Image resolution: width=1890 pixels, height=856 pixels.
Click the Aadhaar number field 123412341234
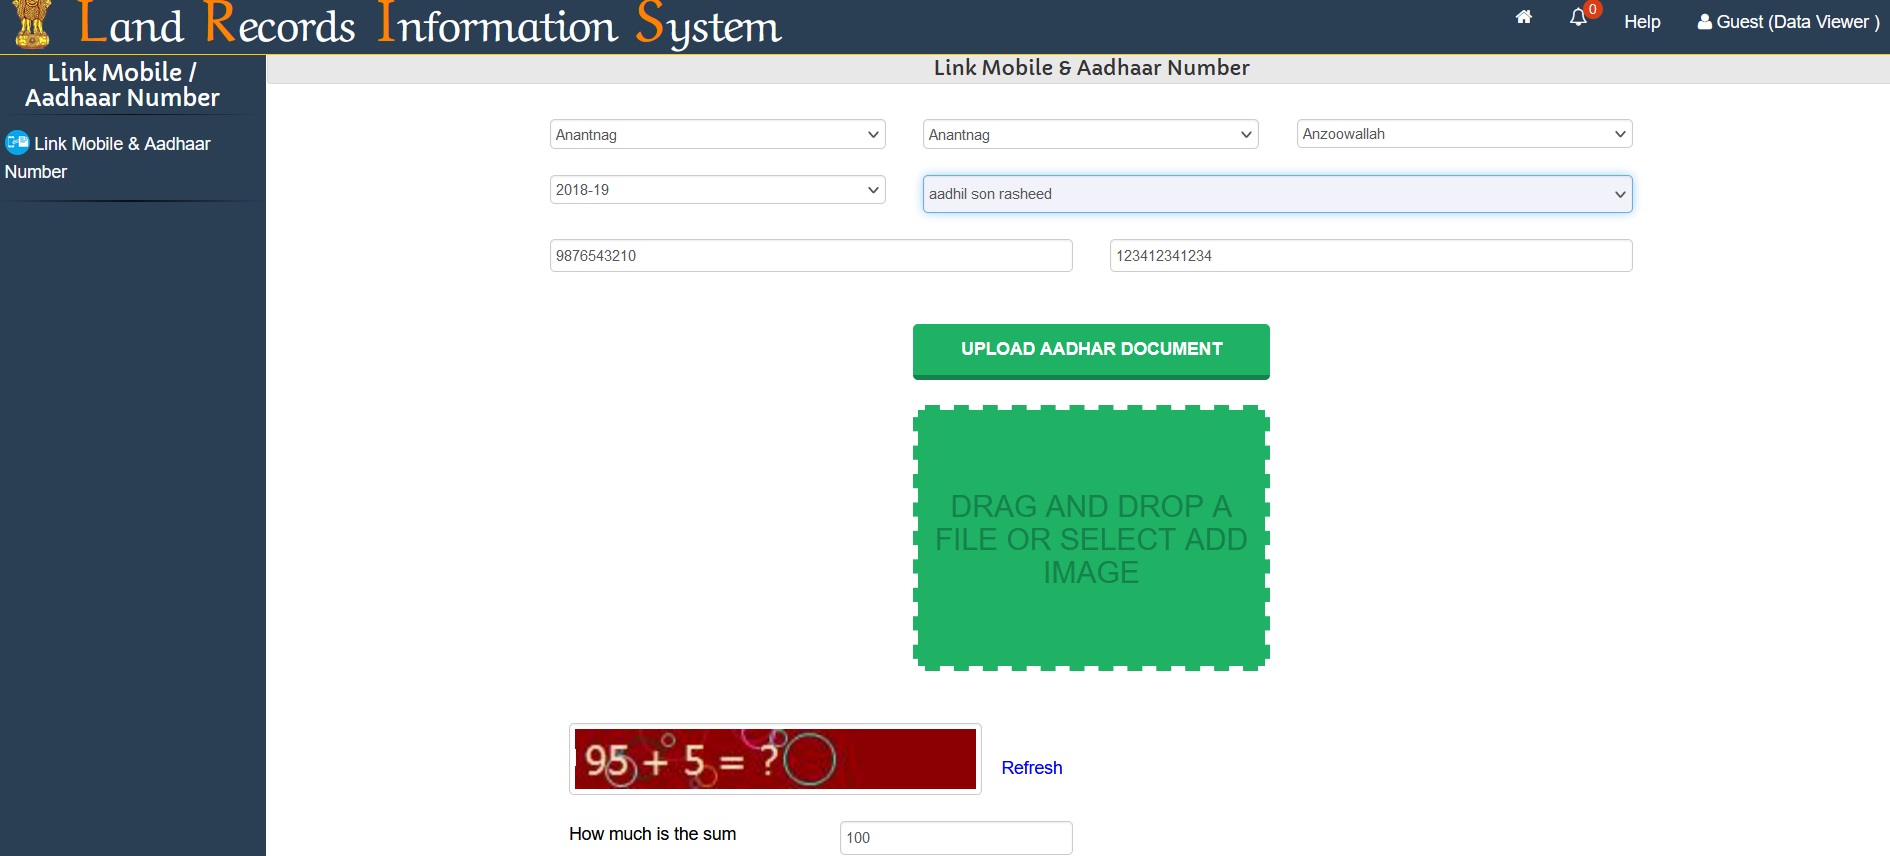tap(1371, 255)
